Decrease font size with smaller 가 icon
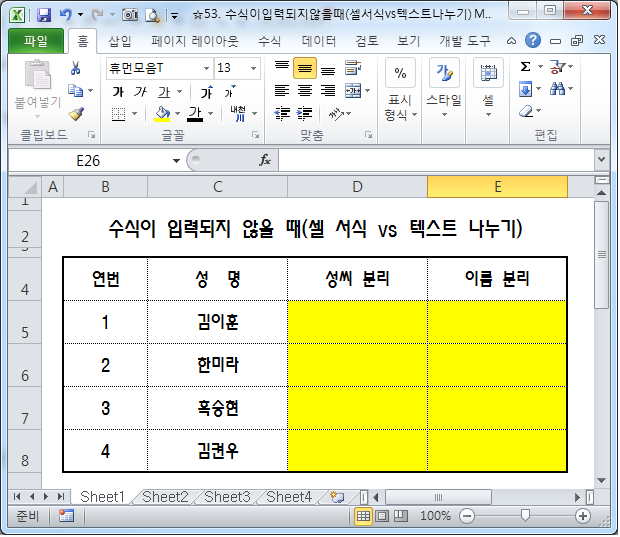Viewport: 620px width, 537px height. (230, 92)
